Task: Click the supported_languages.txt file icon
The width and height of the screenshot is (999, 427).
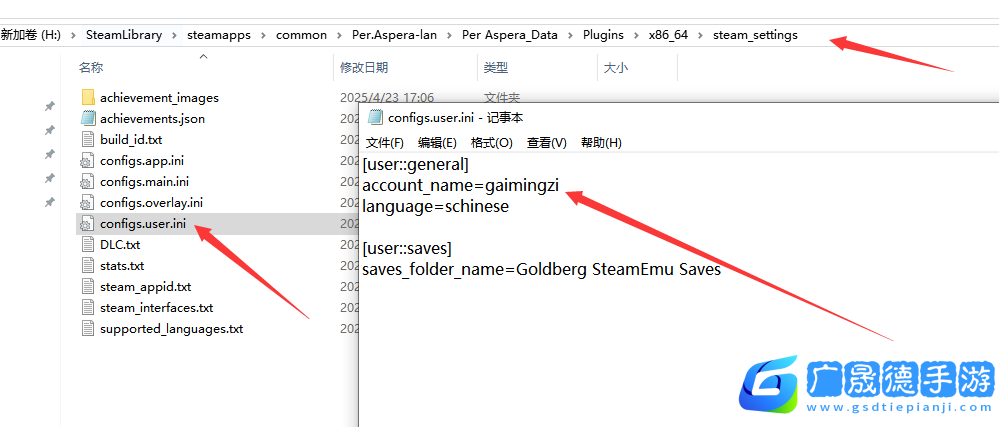Action: [x=86, y=329]
